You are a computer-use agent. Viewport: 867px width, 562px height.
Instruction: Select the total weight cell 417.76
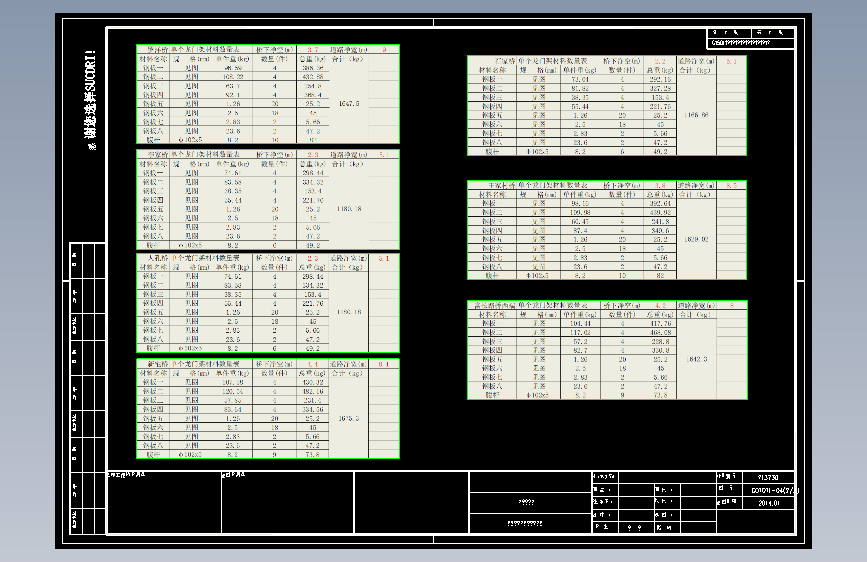click(x=660, y=324)
